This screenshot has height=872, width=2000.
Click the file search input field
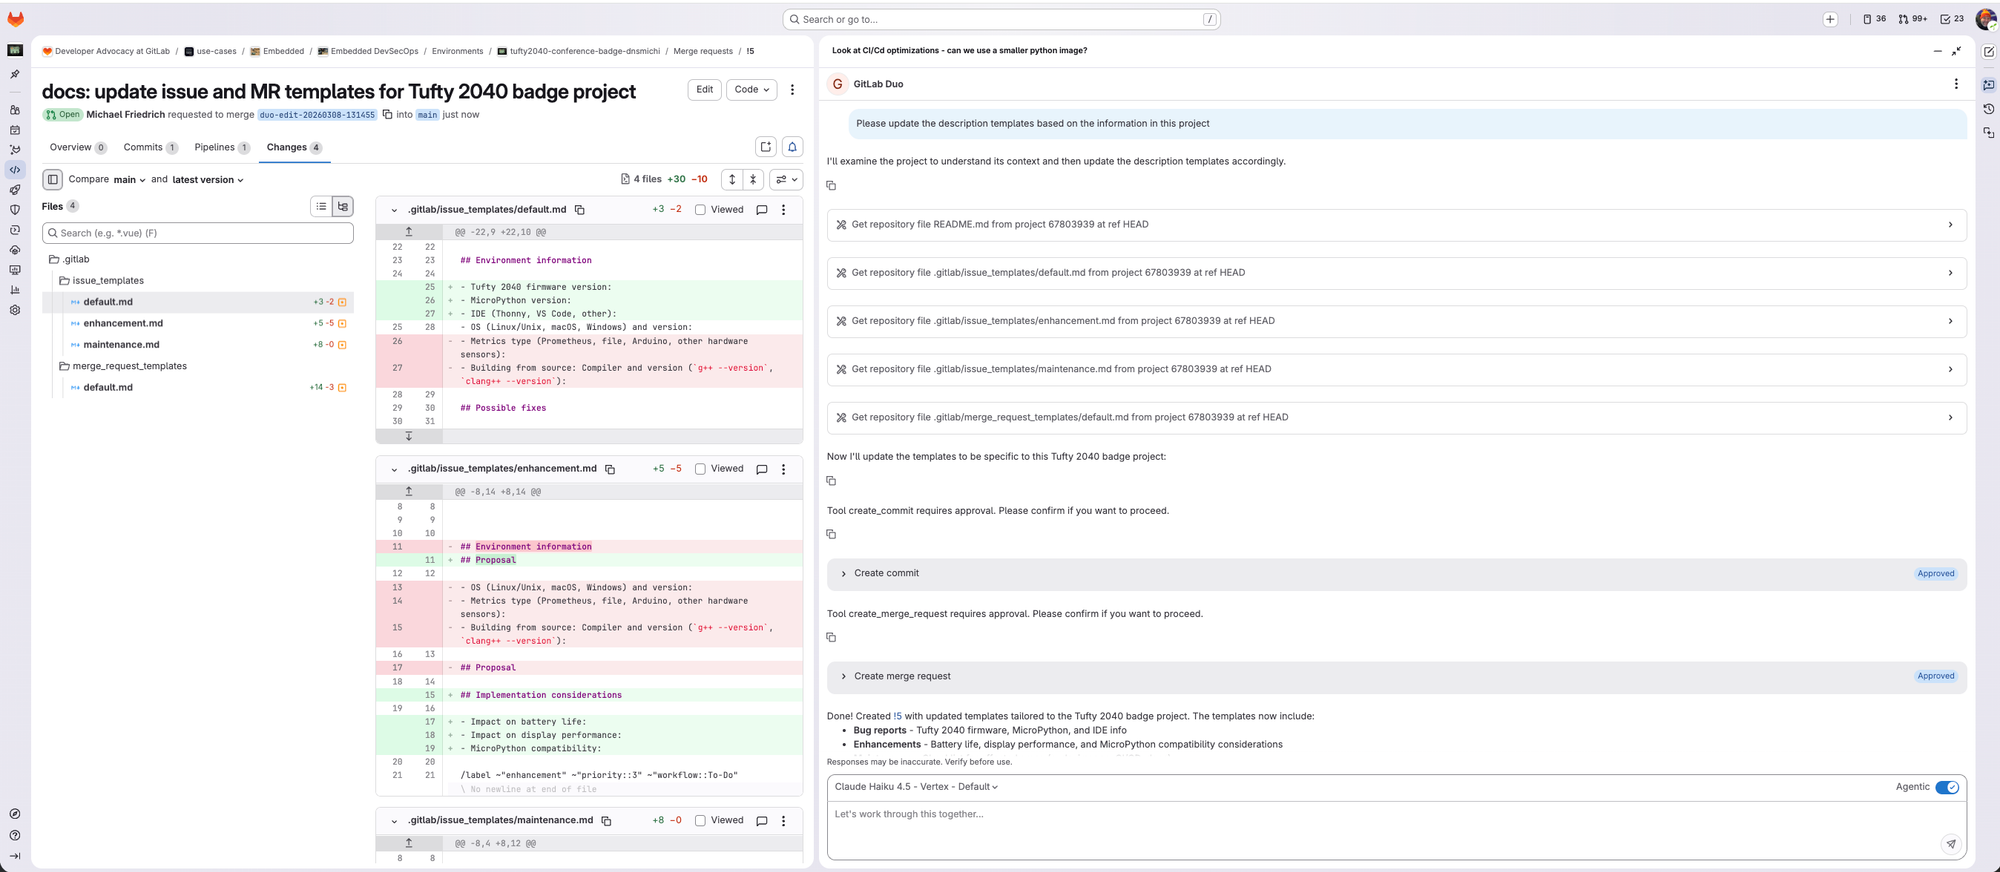click(x=198, y=233)
